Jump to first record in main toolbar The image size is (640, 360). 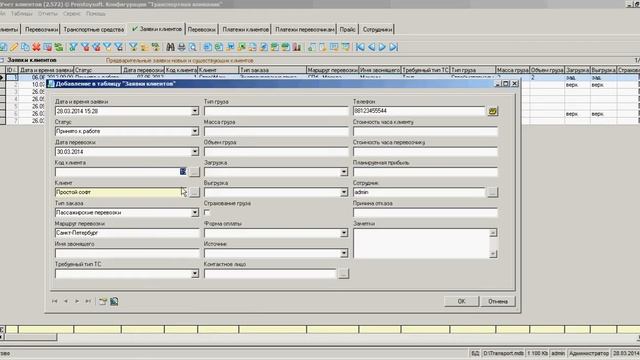tap(360, 47)
